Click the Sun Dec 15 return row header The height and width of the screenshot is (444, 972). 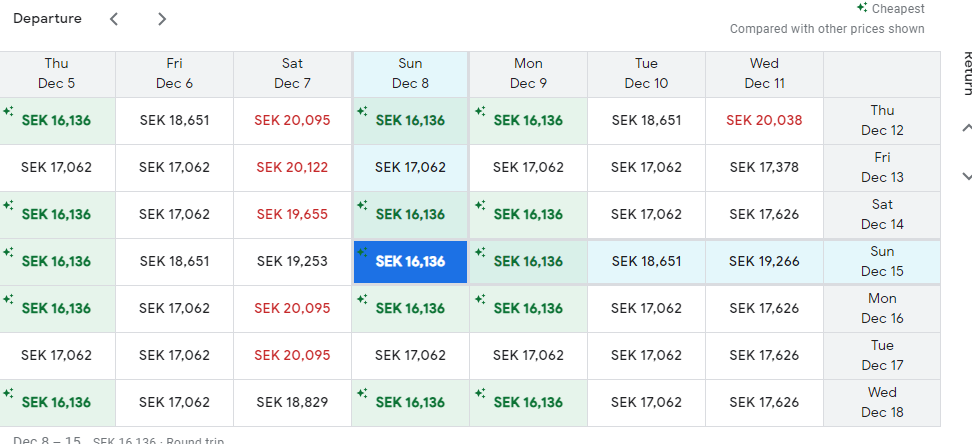click(881, 261)
